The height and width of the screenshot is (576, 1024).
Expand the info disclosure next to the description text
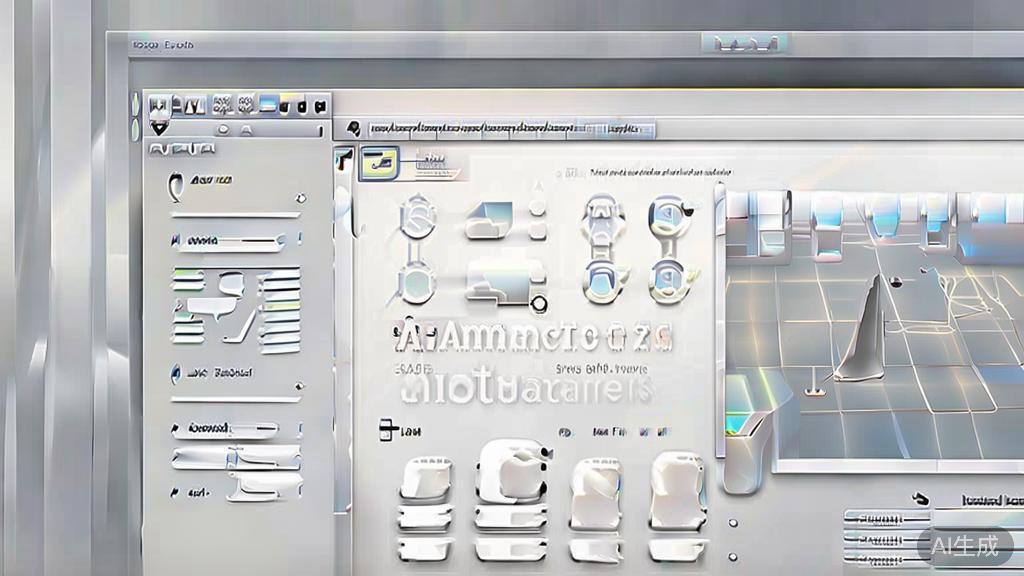(x=559, y=170)
